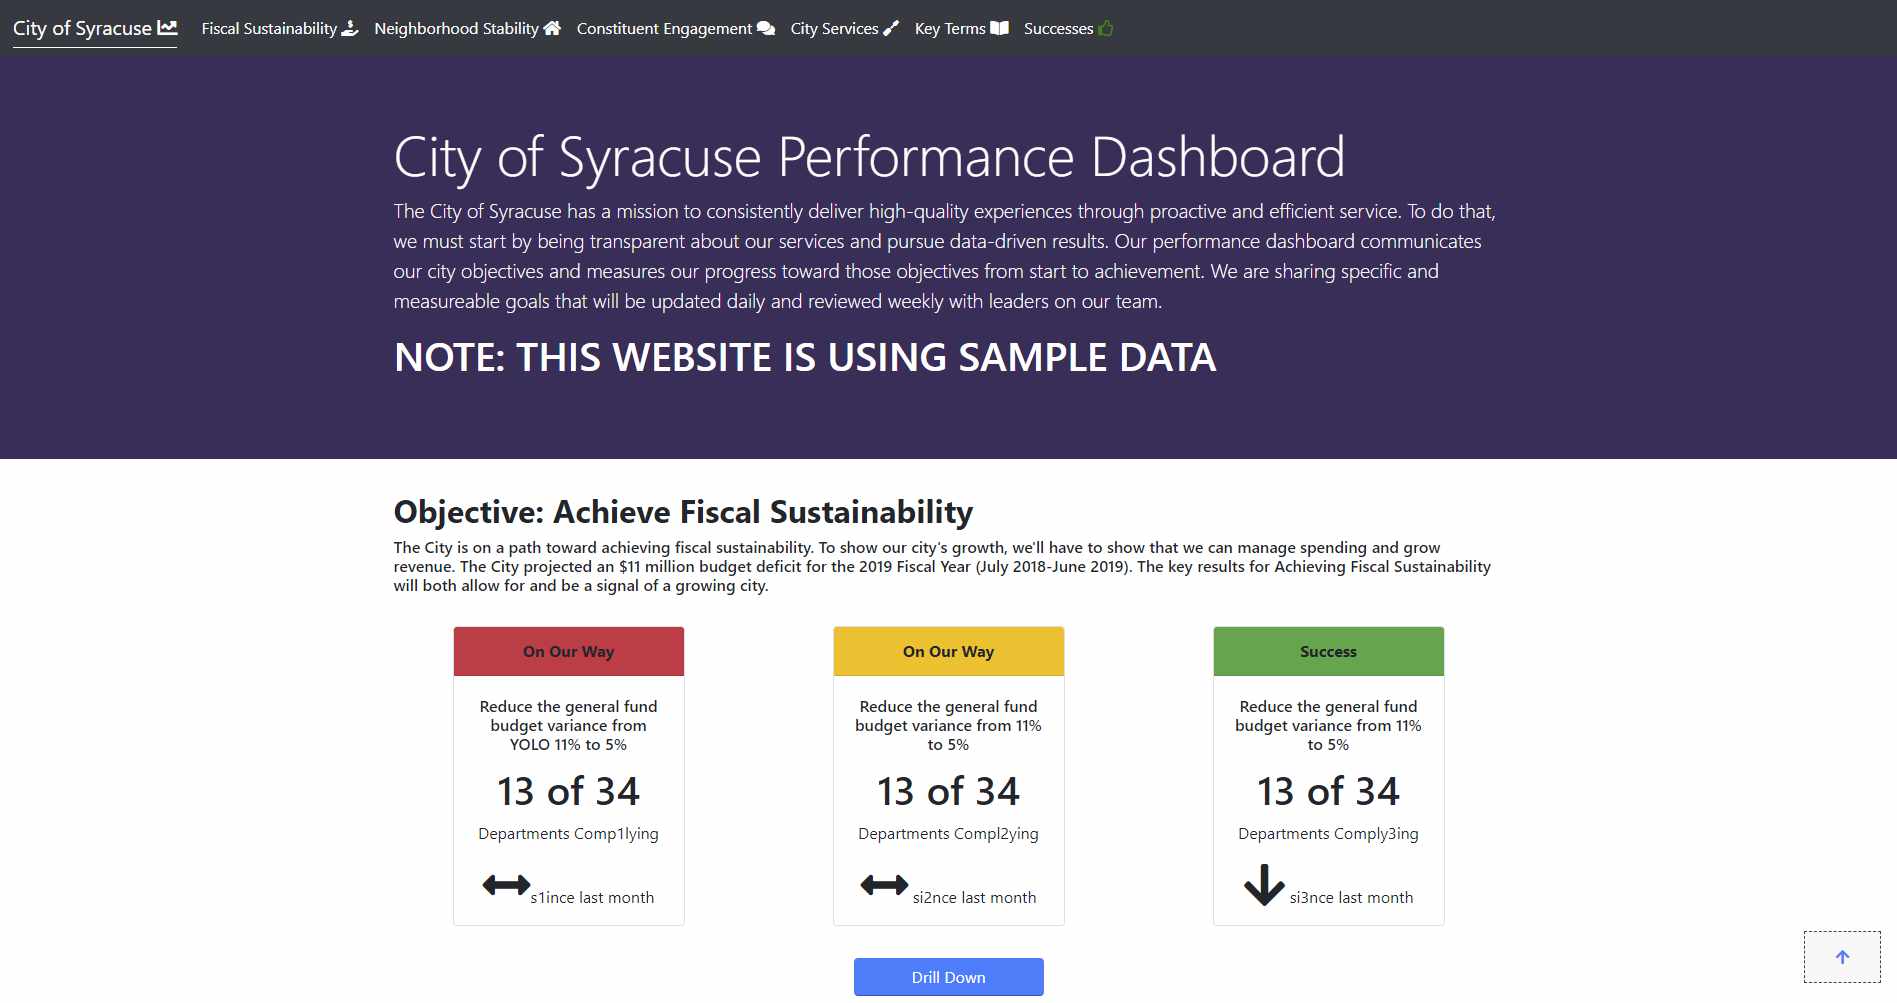This screenshot has width=1897, height=1003.
Task: Click the City Services wrench icon
Action: click(891, 28)
